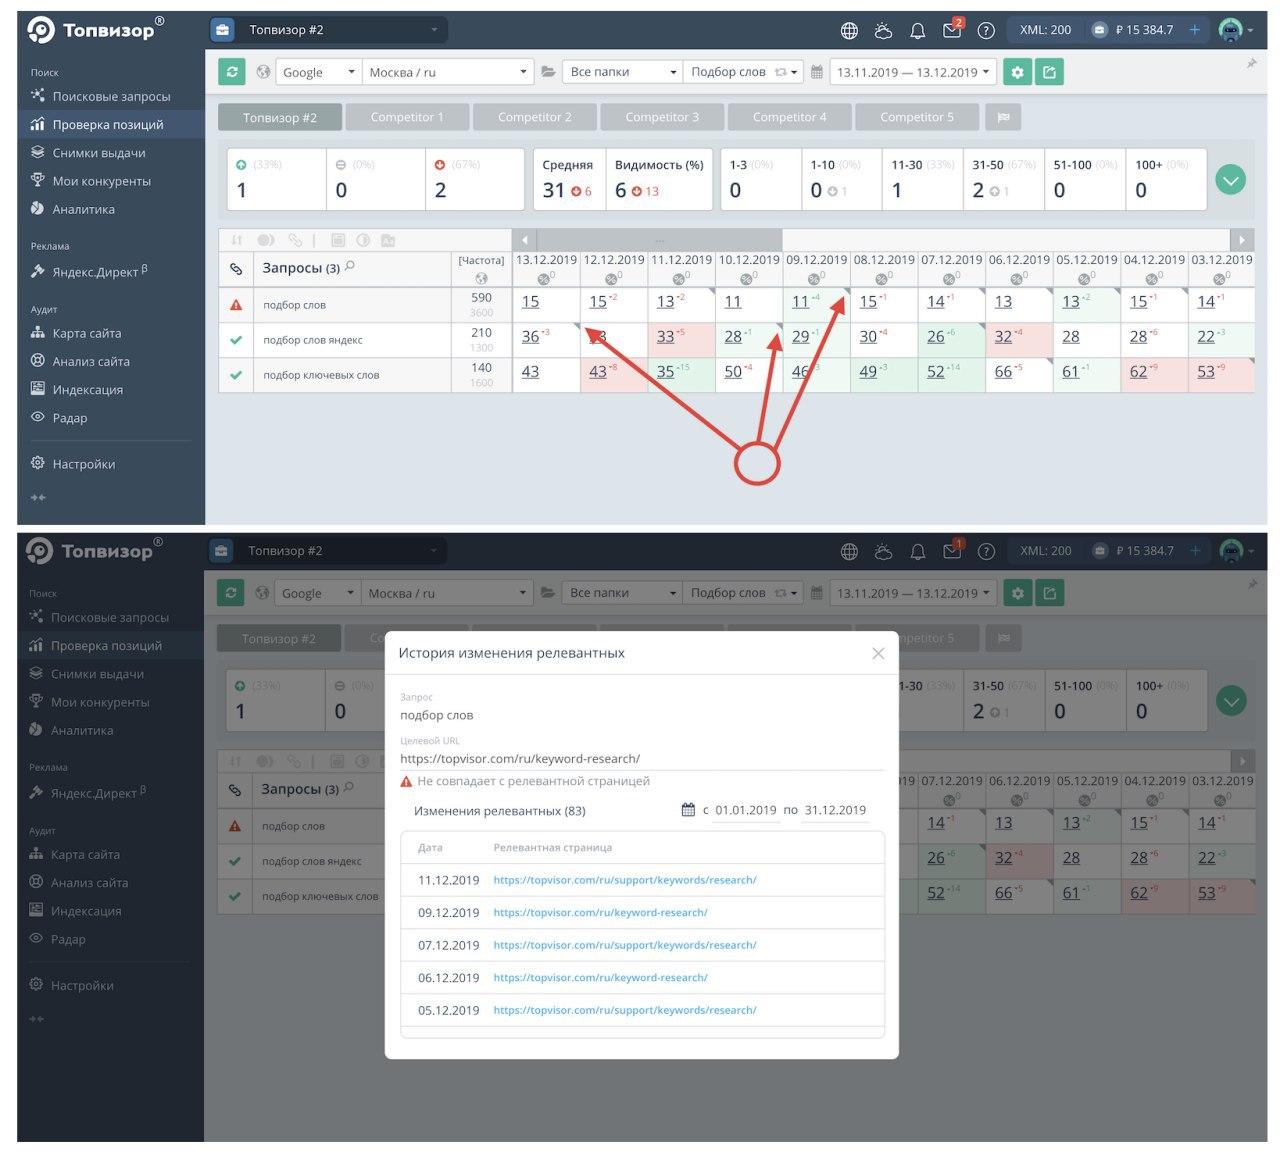The width and height of the screenshot is (1280, 1156).
Task: Click blue plus beside balance in upper screenshot
Action: click(x=1194, y=30)
